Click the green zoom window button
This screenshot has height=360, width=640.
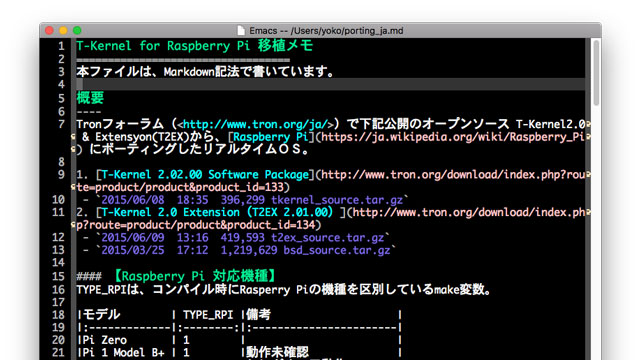(x=77, y=31)
